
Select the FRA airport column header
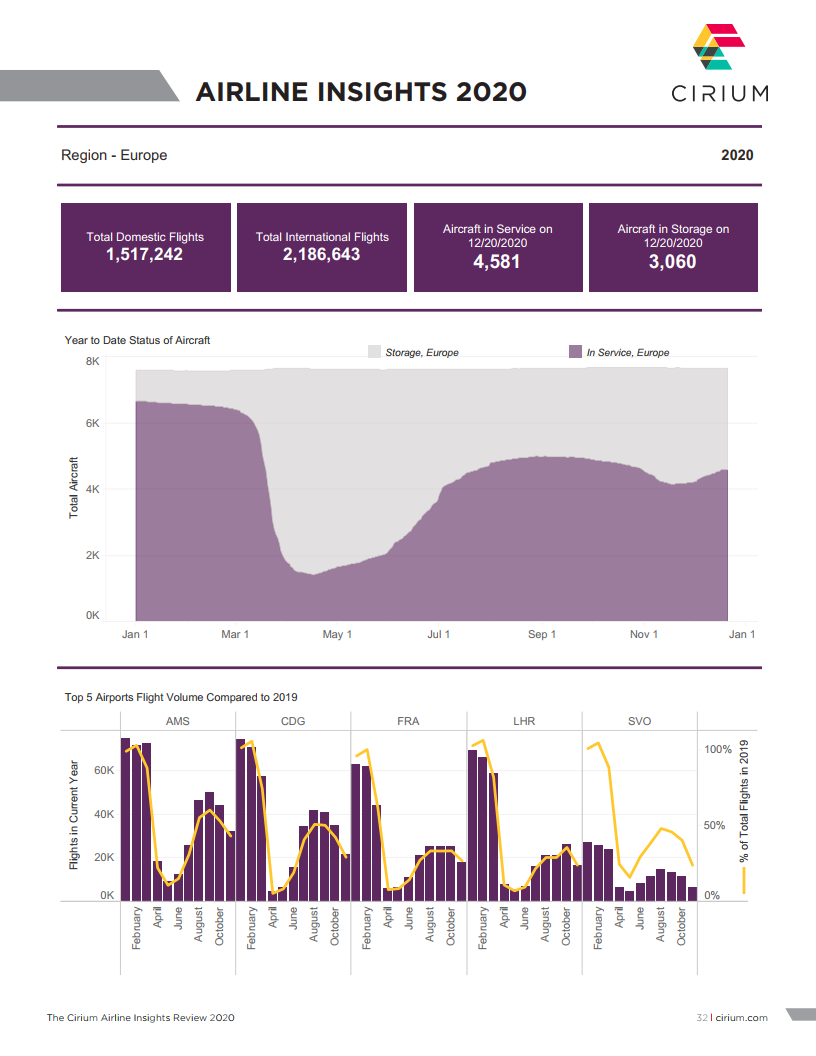(408, 721)
